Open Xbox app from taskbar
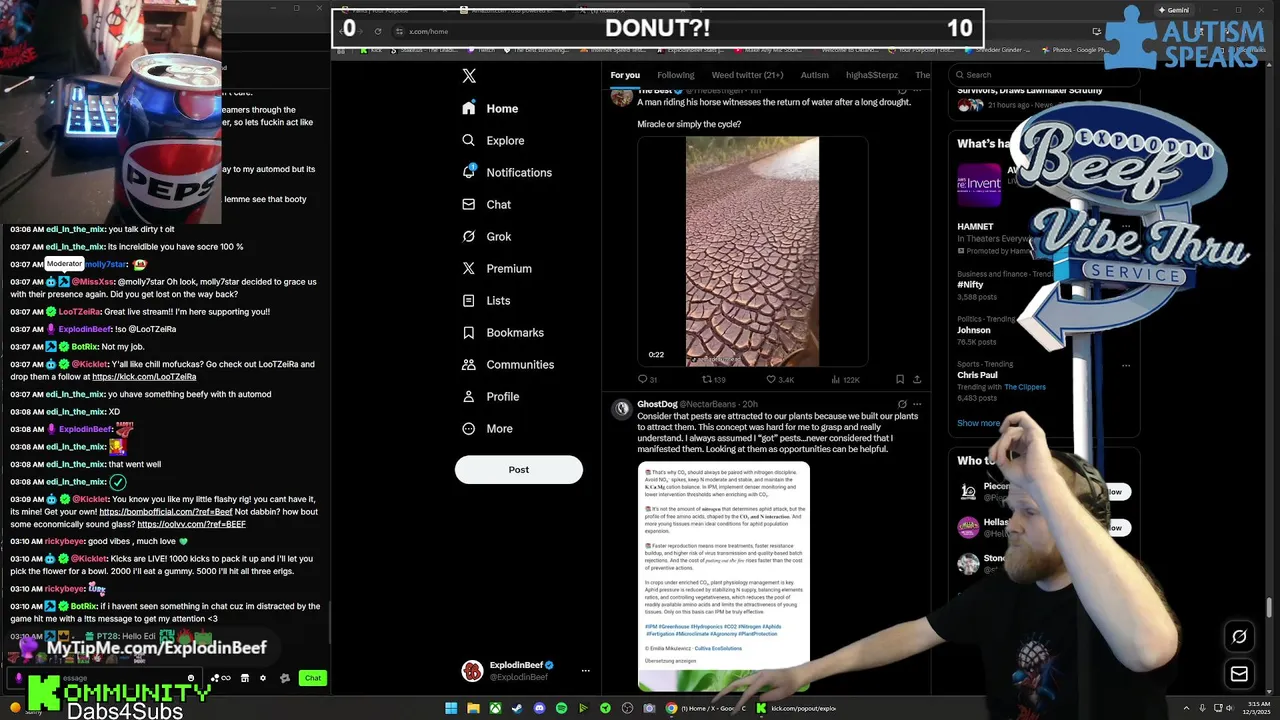This screenshot has width=1280, height=720. click(x=495, y=708)
